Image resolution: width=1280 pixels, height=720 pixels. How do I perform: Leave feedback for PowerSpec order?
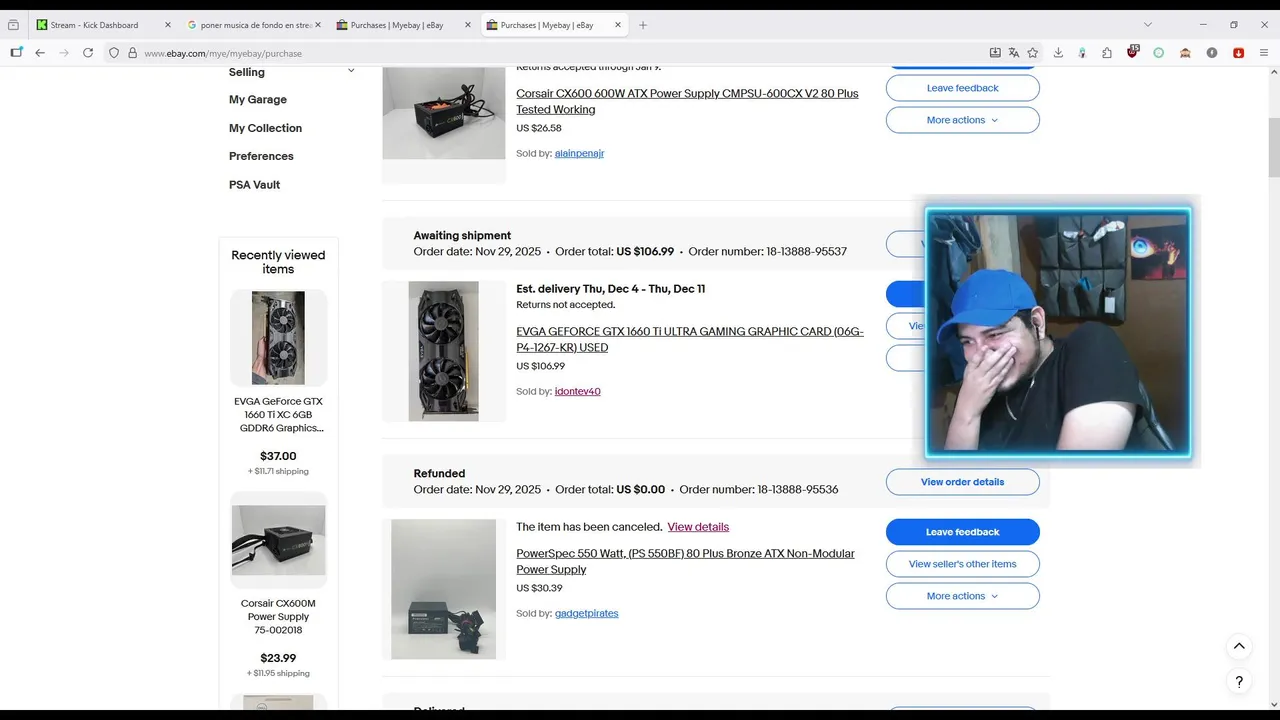pyautogui.click(x=962, y=532)
